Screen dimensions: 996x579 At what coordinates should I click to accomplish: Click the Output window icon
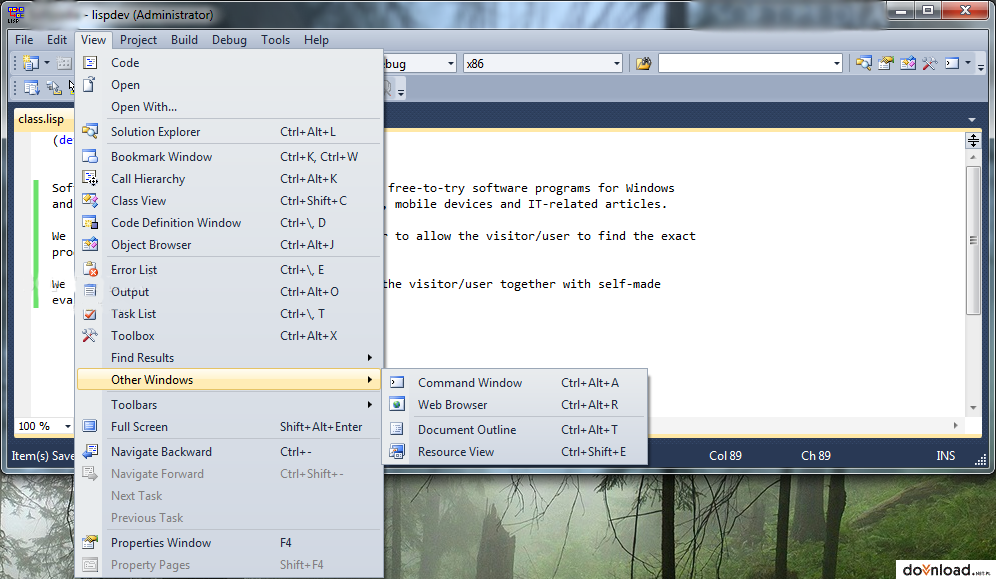point(90,291)
